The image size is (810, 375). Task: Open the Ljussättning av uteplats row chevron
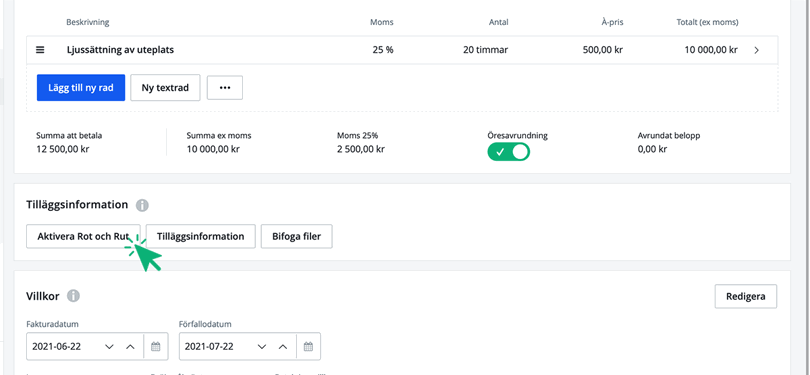[757, 50]
